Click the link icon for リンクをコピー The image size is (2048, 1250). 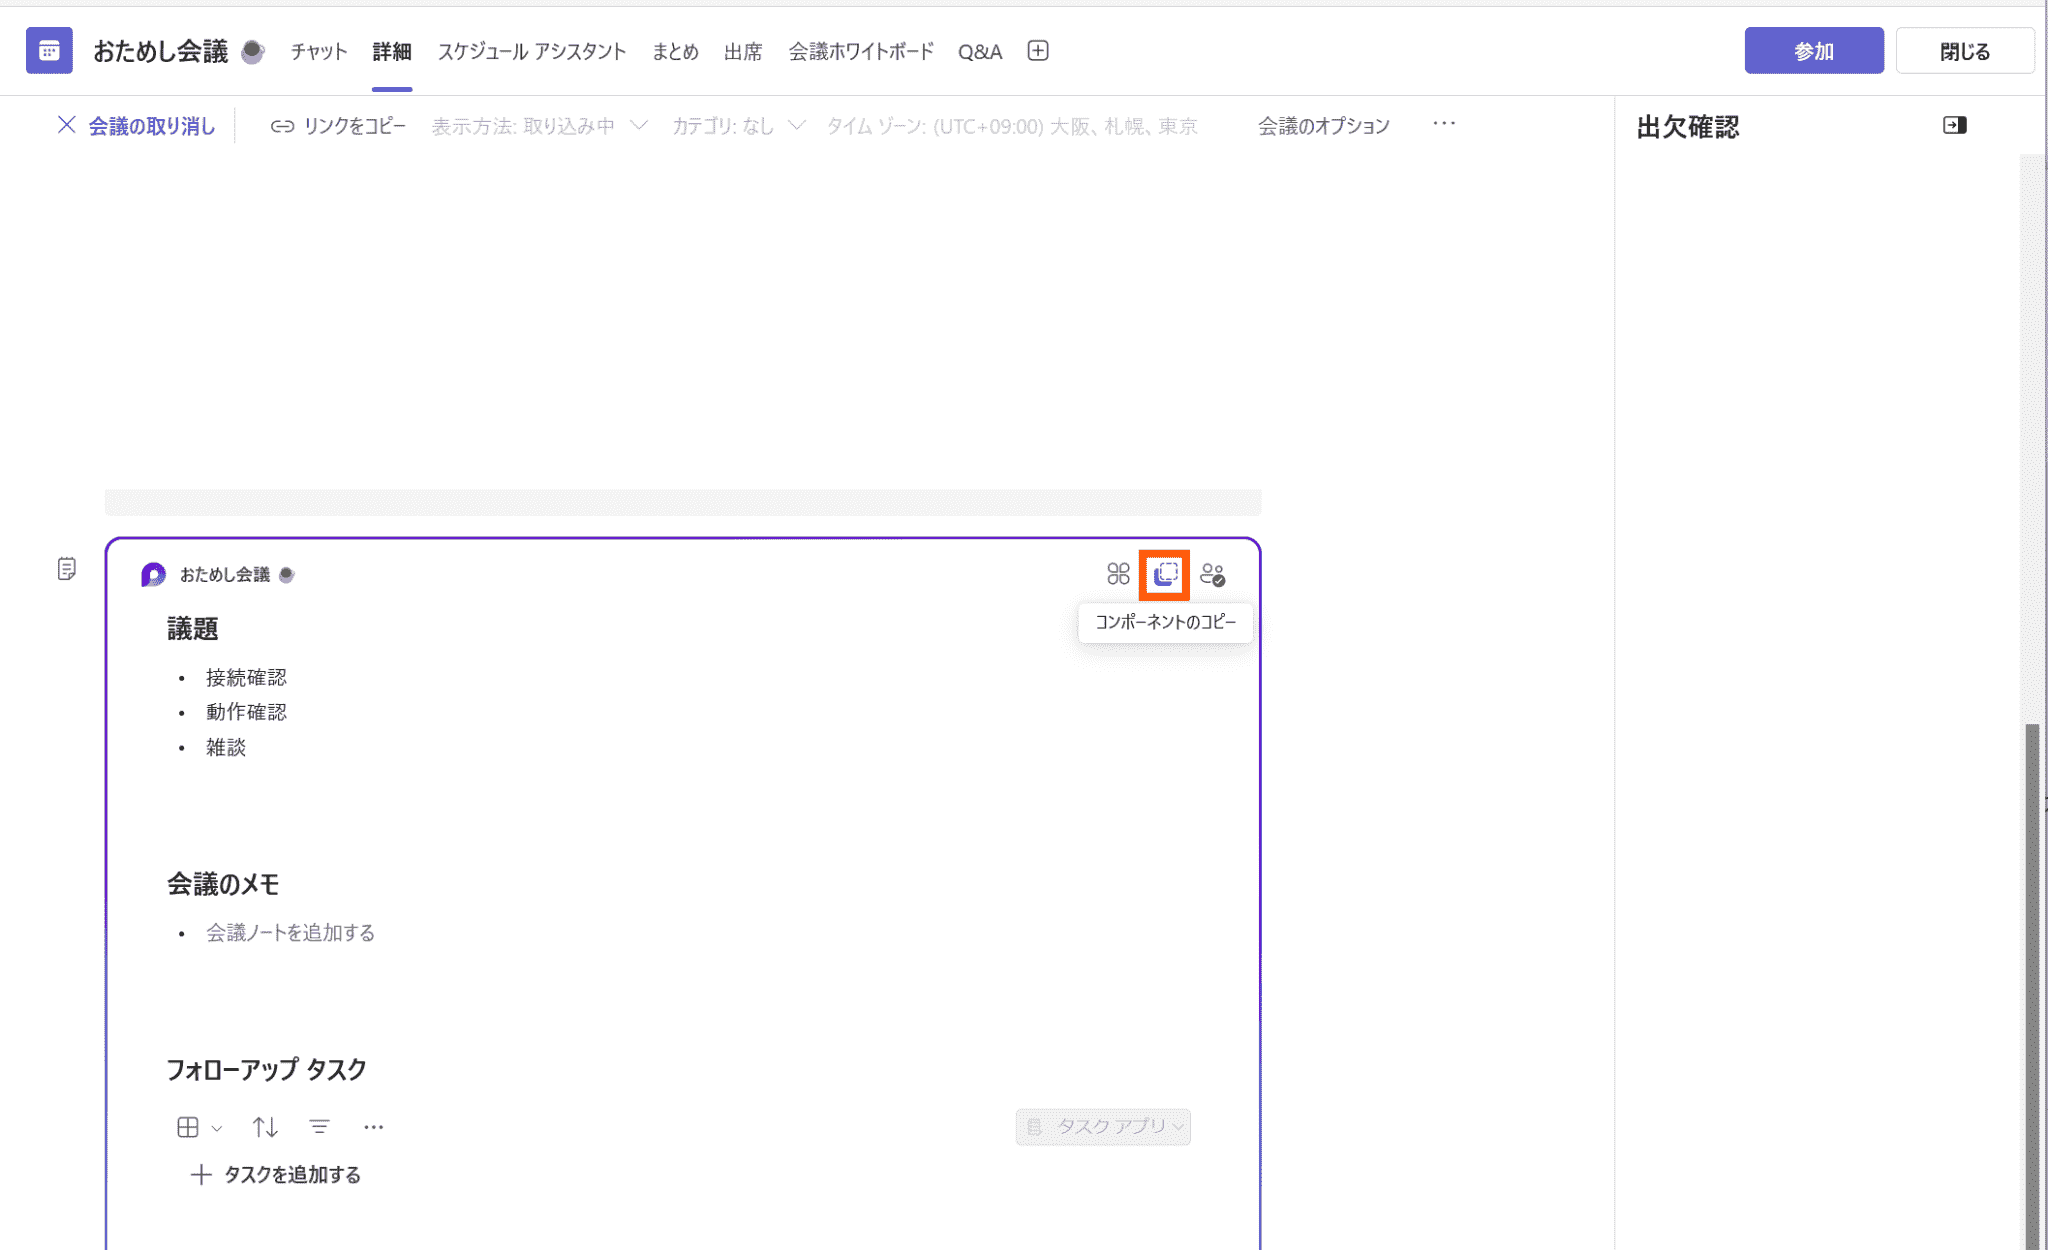coord(282,126)
